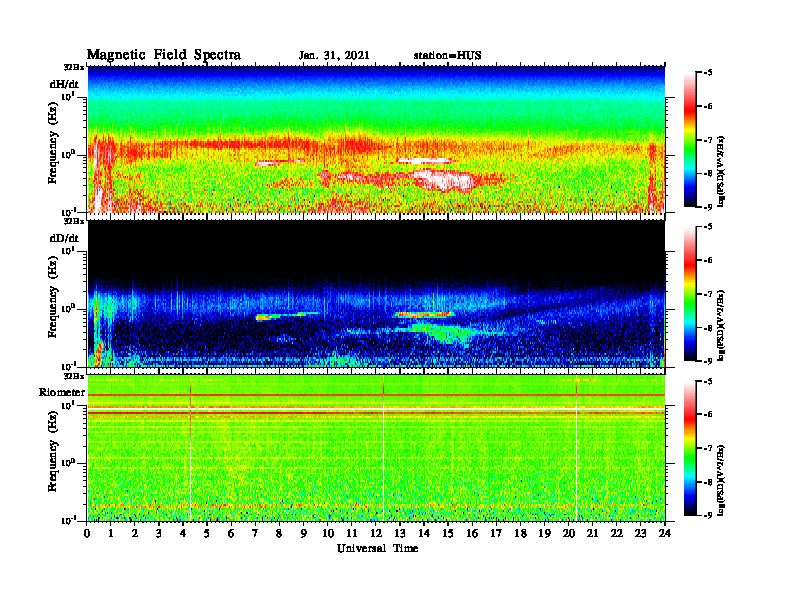The height and width of the screenshot is (612, 792).
Task: Click the Riometer panel color scale bar
Action: pos(690,448)
